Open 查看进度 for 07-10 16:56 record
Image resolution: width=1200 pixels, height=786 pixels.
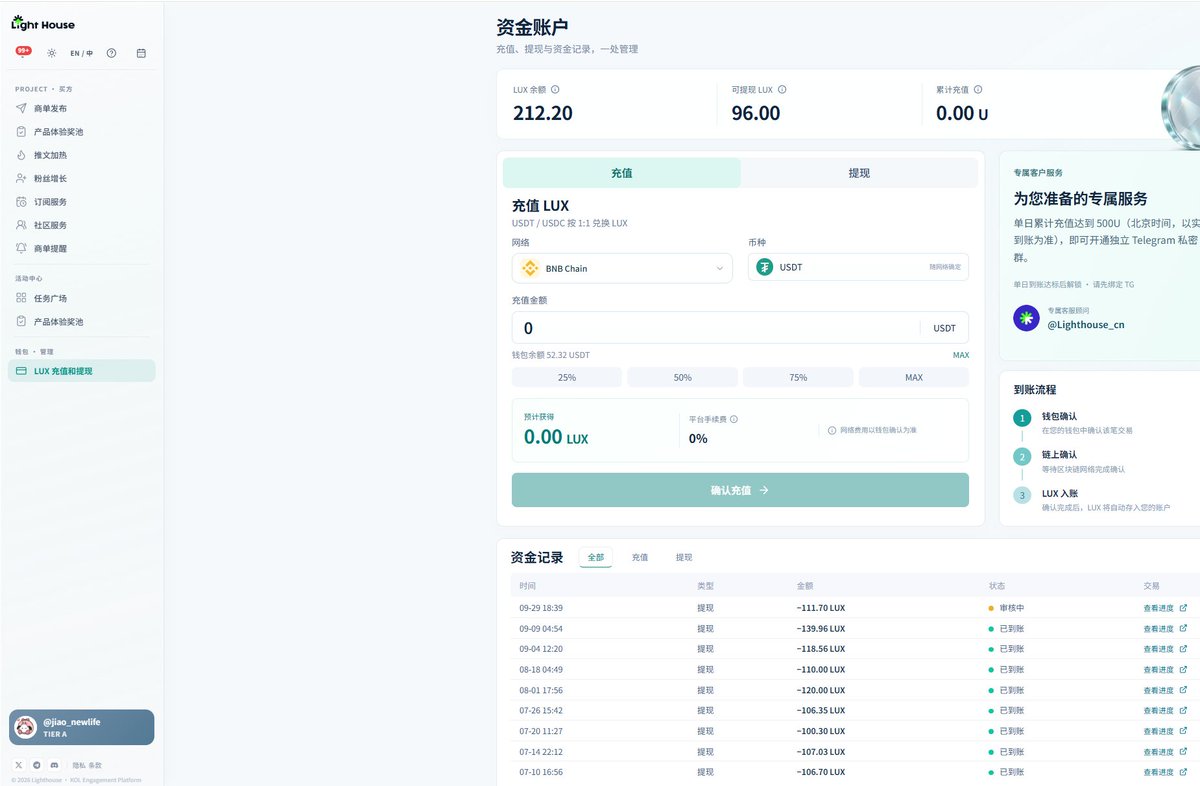1165,772
